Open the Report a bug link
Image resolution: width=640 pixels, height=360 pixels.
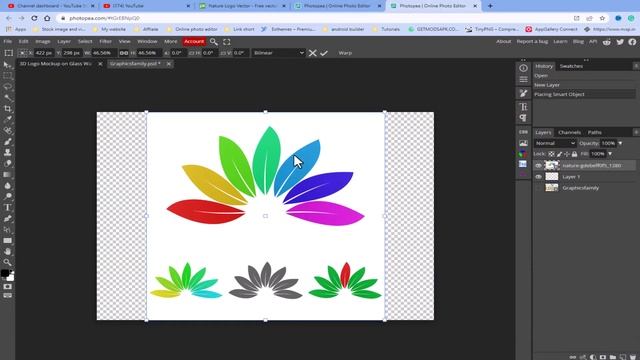click(x=532, y=42)
